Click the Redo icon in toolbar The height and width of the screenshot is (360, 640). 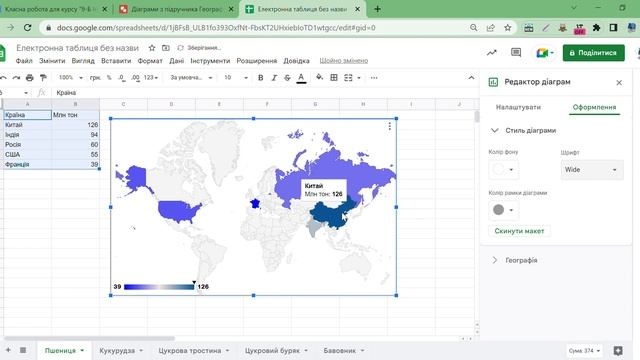click(x=16, y=78)
